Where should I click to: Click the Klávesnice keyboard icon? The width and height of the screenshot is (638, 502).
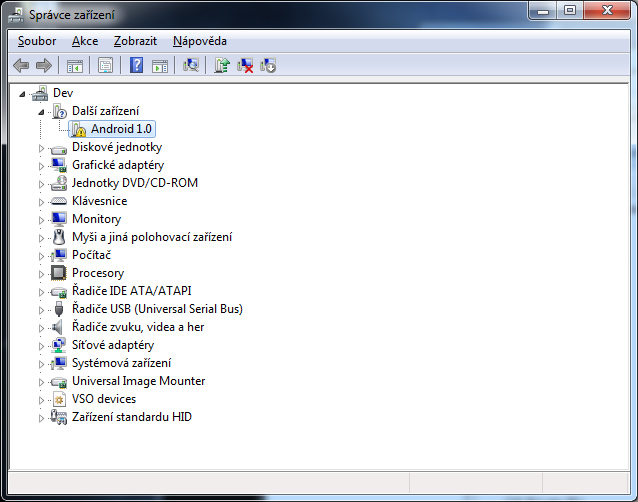(59, 201)
